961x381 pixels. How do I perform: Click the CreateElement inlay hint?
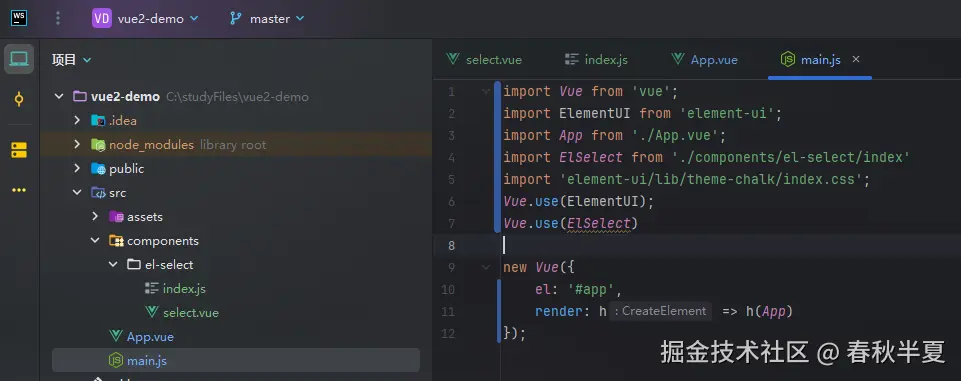tap(661, 311)
